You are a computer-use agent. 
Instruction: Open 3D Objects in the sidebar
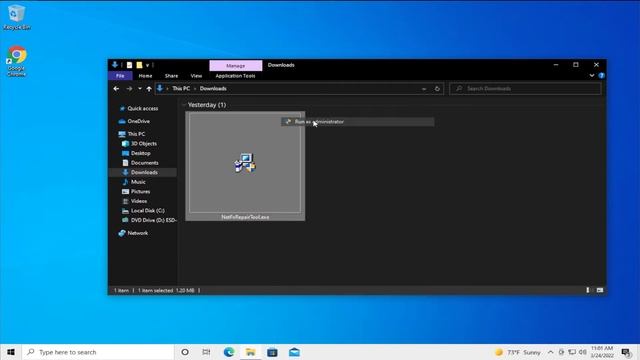(x=144, y=144)
